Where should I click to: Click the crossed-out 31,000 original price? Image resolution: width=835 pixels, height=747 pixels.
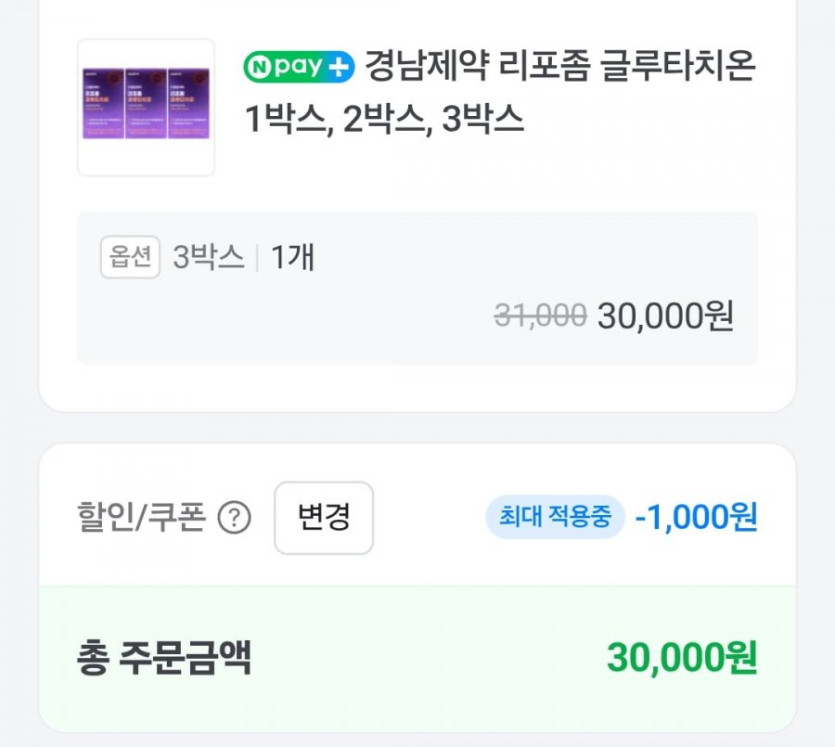pos(540,316)
